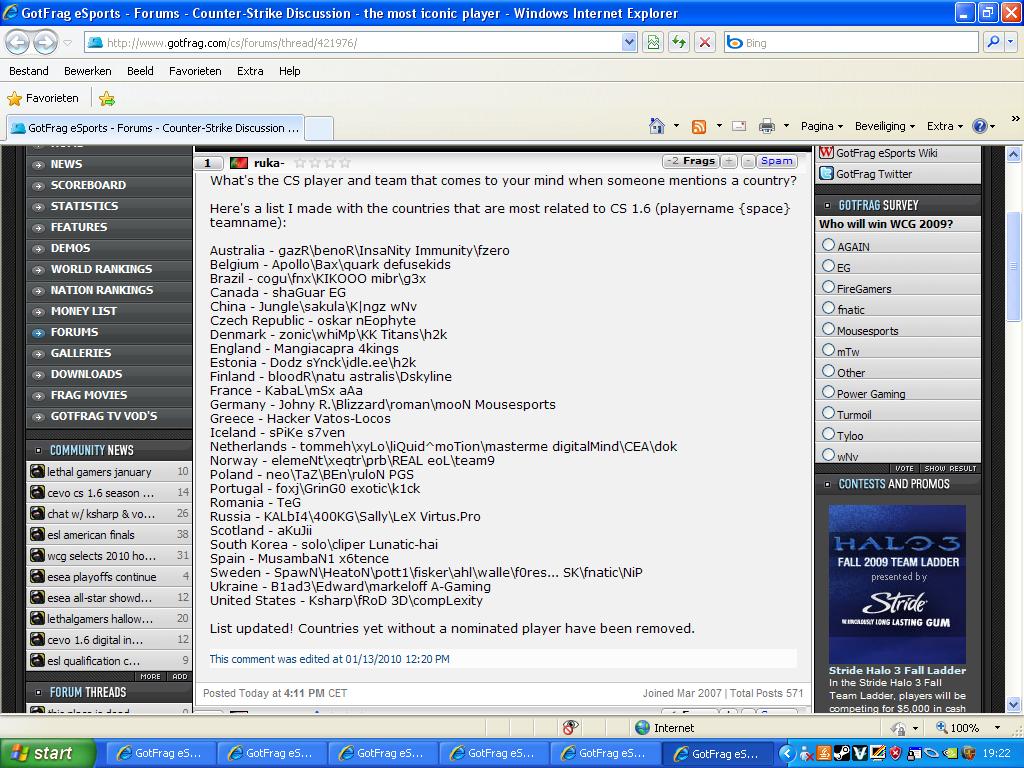Click VOTE button under the survey

(904, 468)
